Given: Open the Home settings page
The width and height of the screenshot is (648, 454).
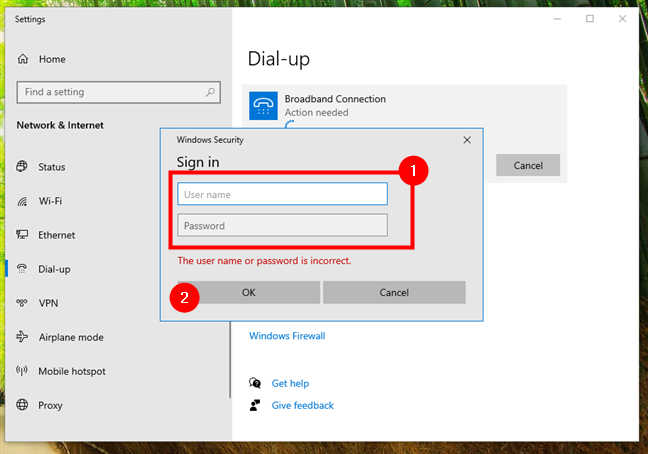Looking at the screenshot, I should tap(52, 59).
